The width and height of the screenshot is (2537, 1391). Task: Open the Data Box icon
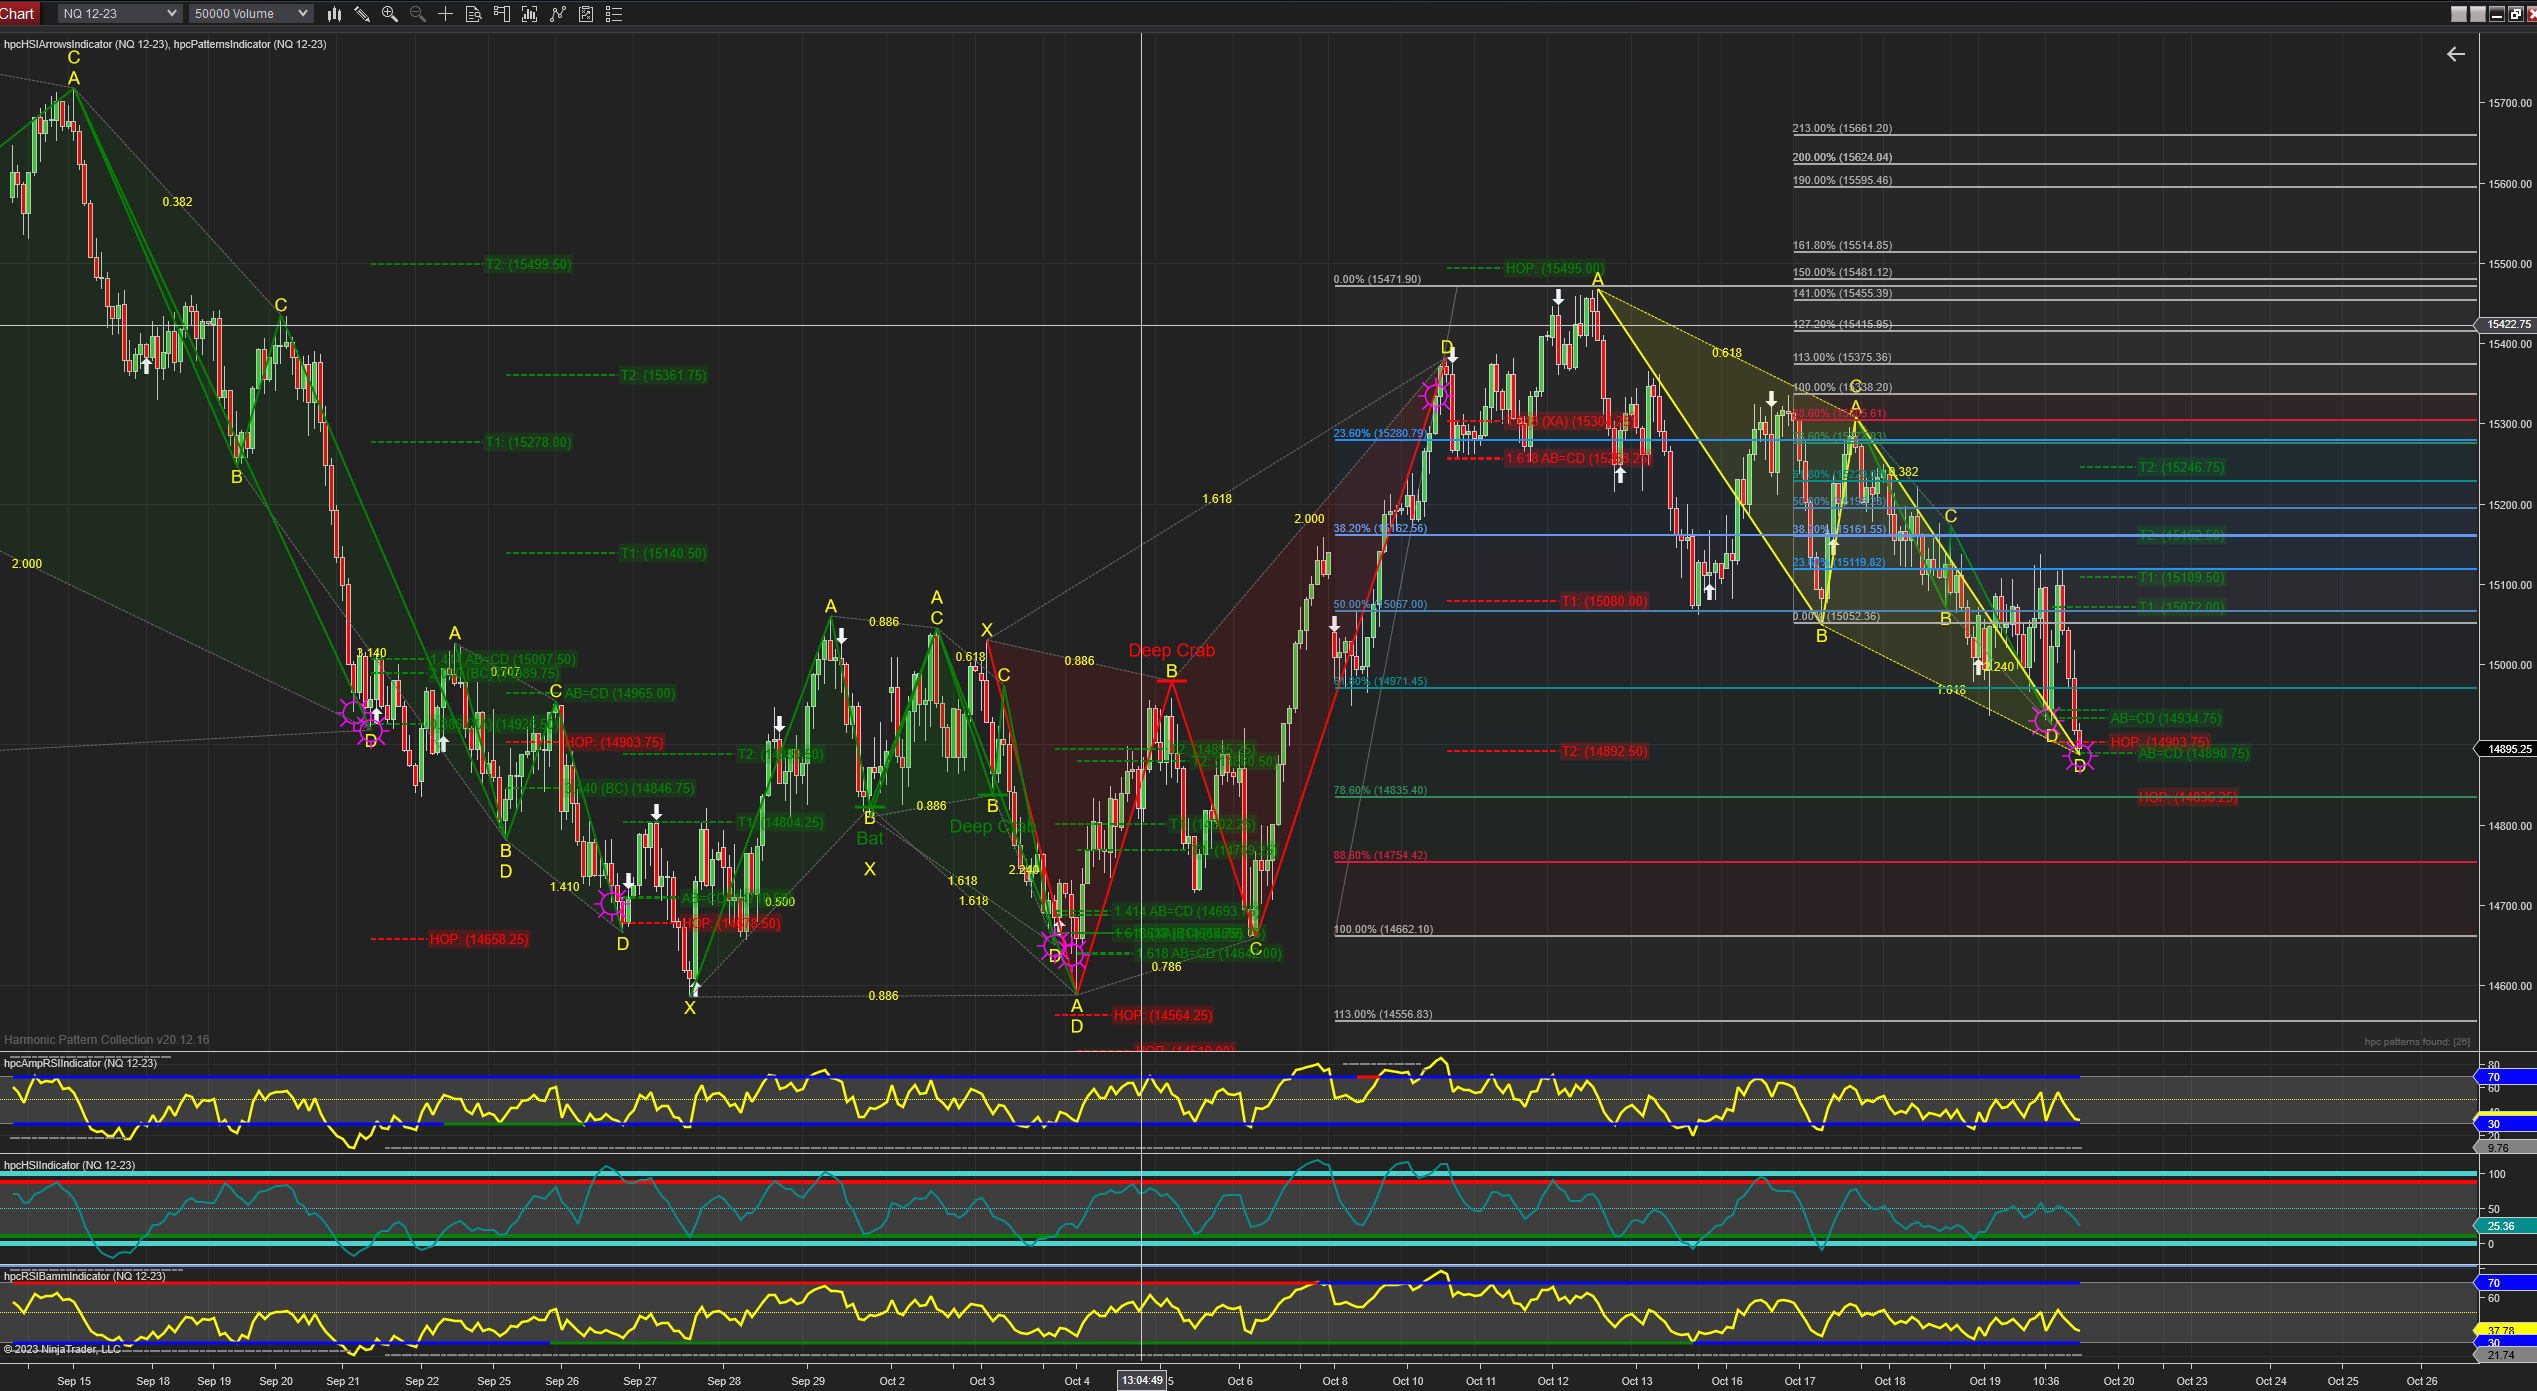tap(474, 14)
